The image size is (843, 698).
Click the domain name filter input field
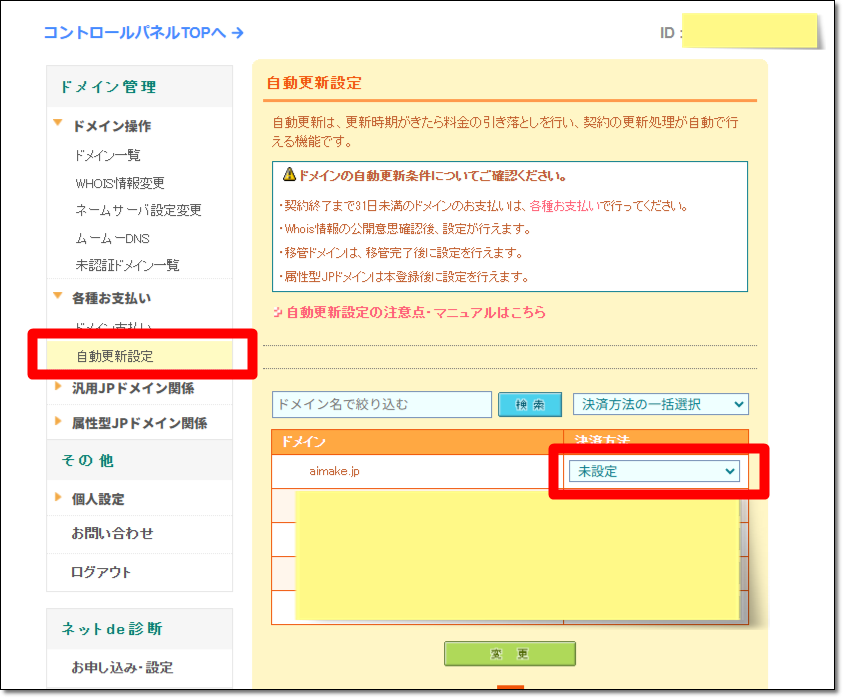point(380,404)
